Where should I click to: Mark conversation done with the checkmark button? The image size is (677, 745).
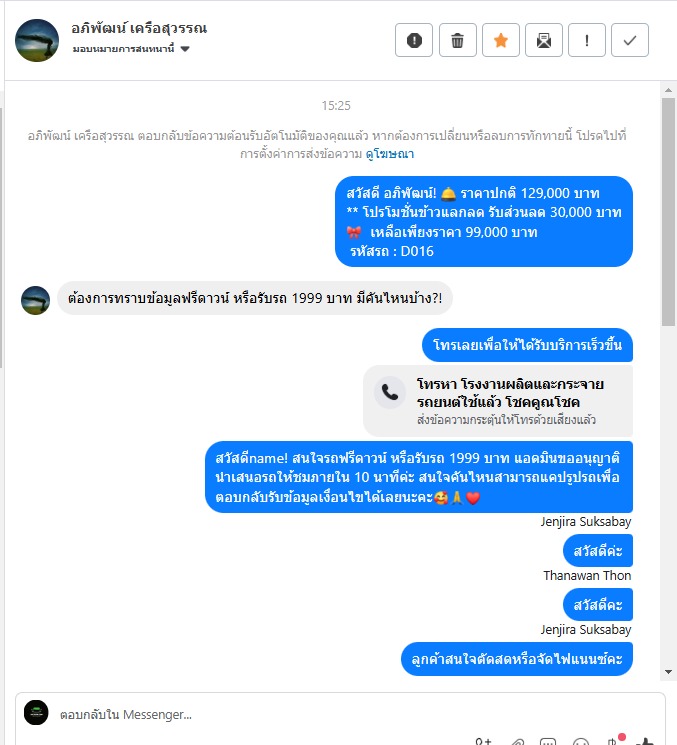coord(629,40)
